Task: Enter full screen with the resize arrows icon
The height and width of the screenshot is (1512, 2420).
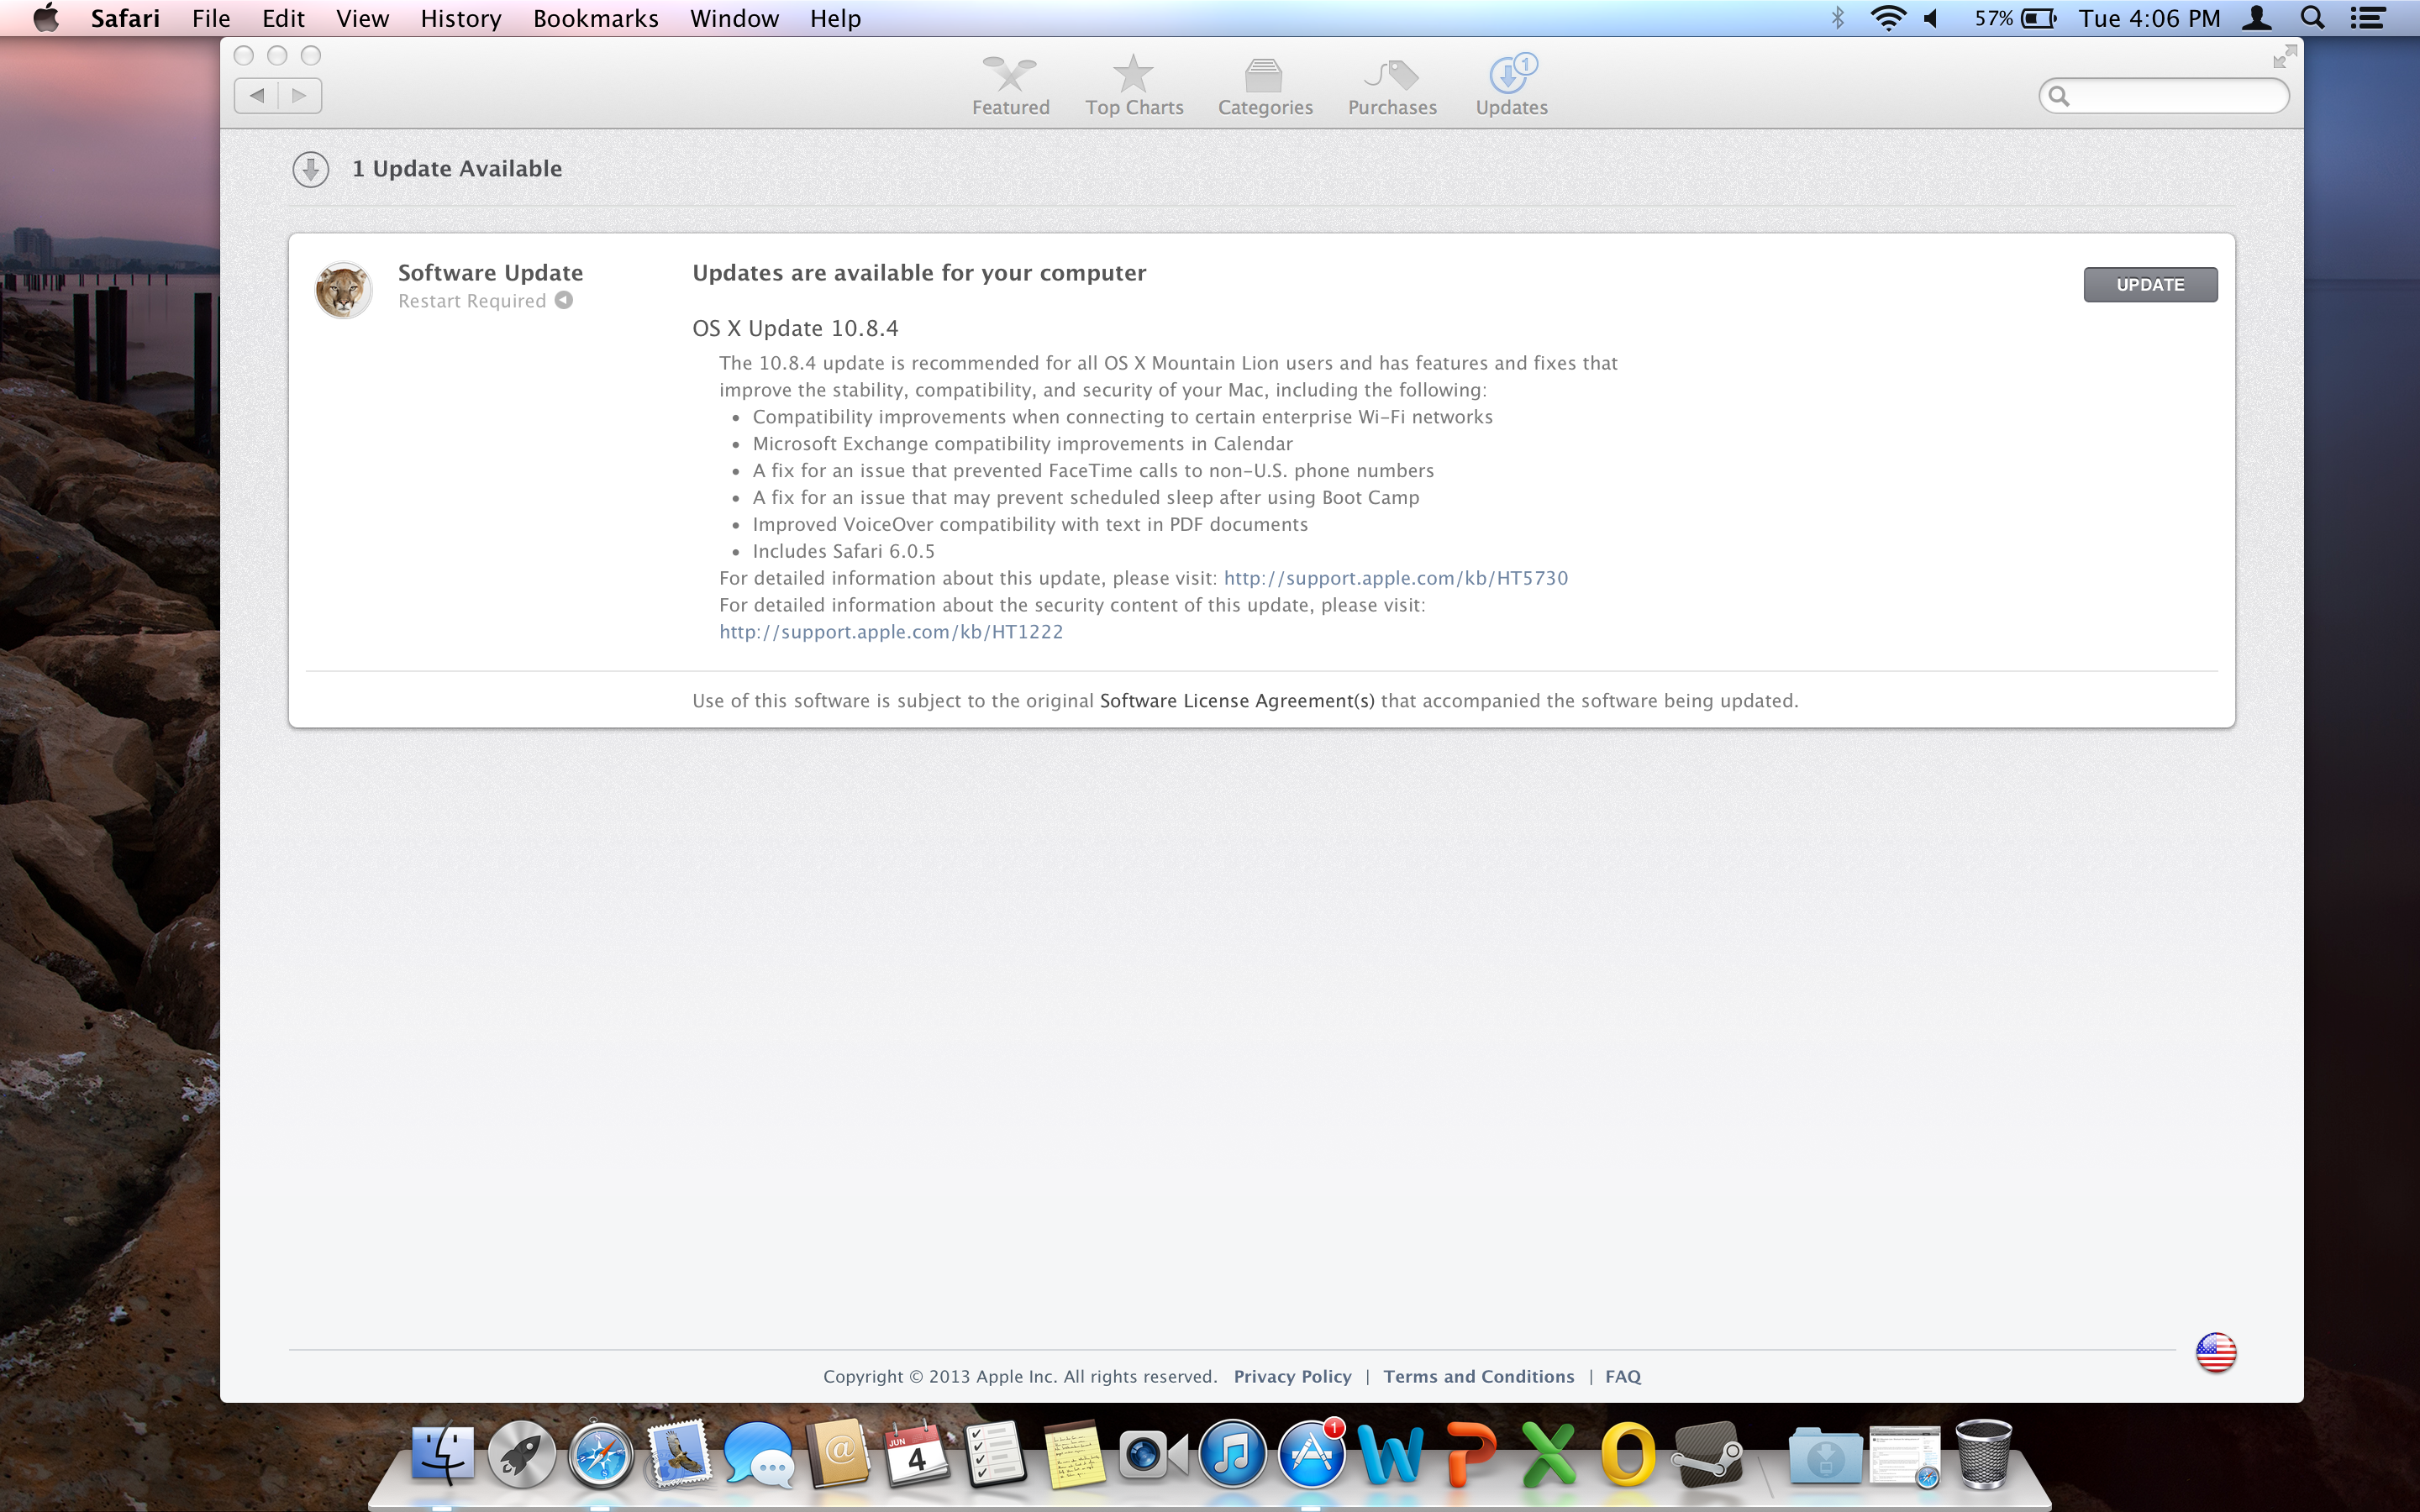Action: [2284, 57]
